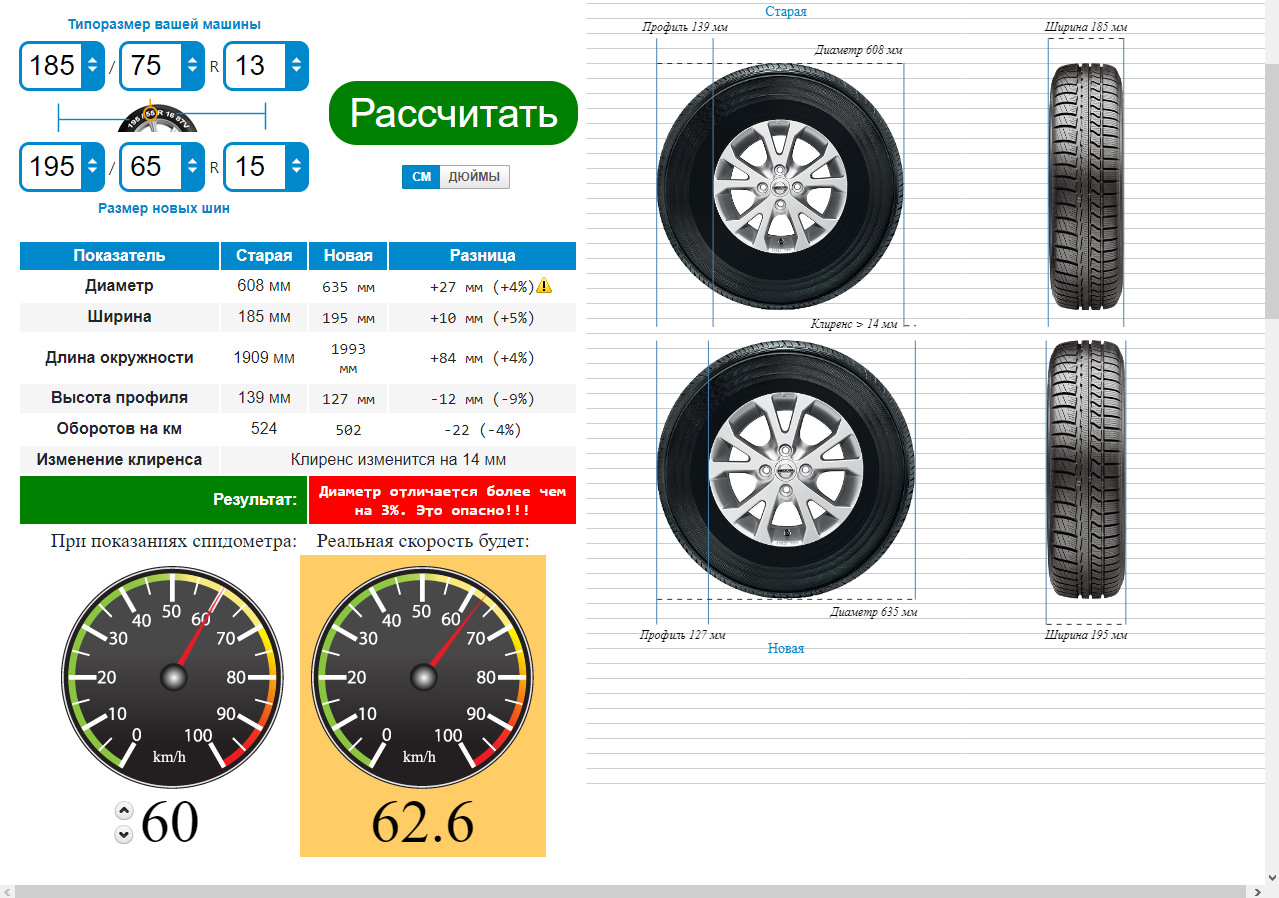The image size is (1279, 898).
Task: Open old rim diameter dropdown showing 13
Action: coord(266,66)
